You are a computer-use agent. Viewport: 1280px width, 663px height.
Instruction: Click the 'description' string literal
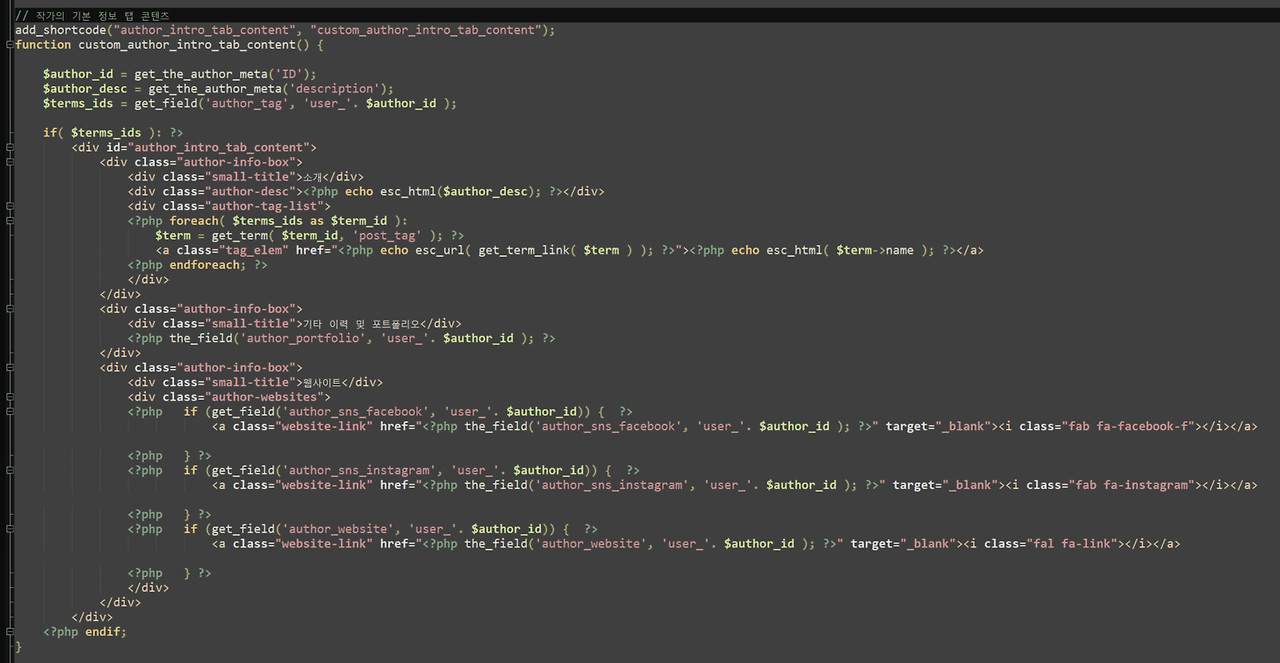333,88
